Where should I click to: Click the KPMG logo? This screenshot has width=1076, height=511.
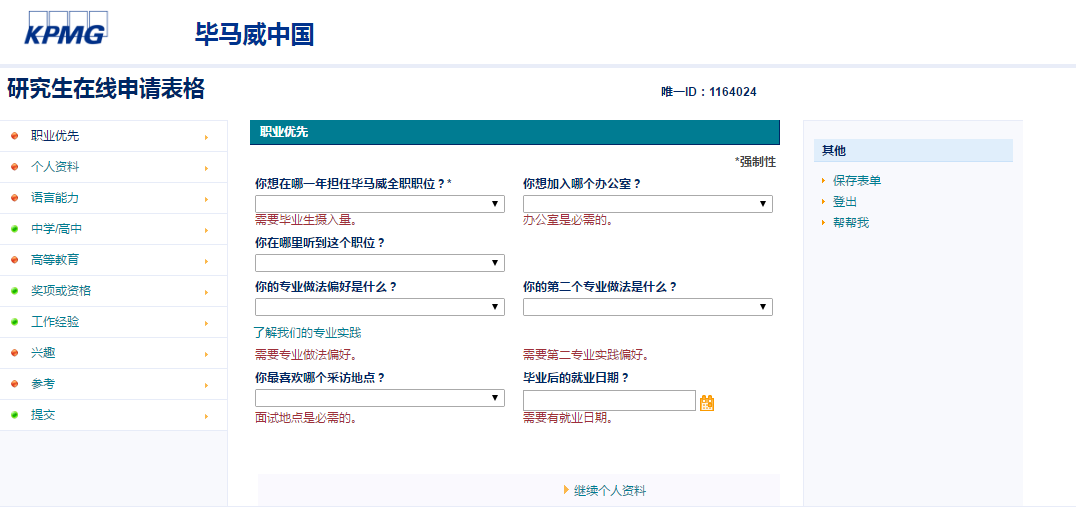click(65, 29)
